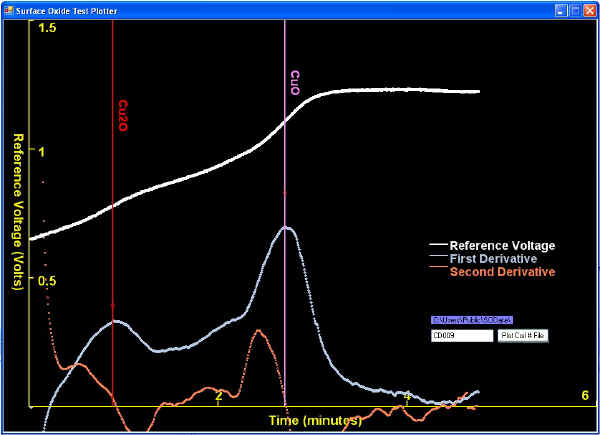Minimize the Surface Oxide Test Plotter window
Screen dimensions: 600x435
point(561,9)
